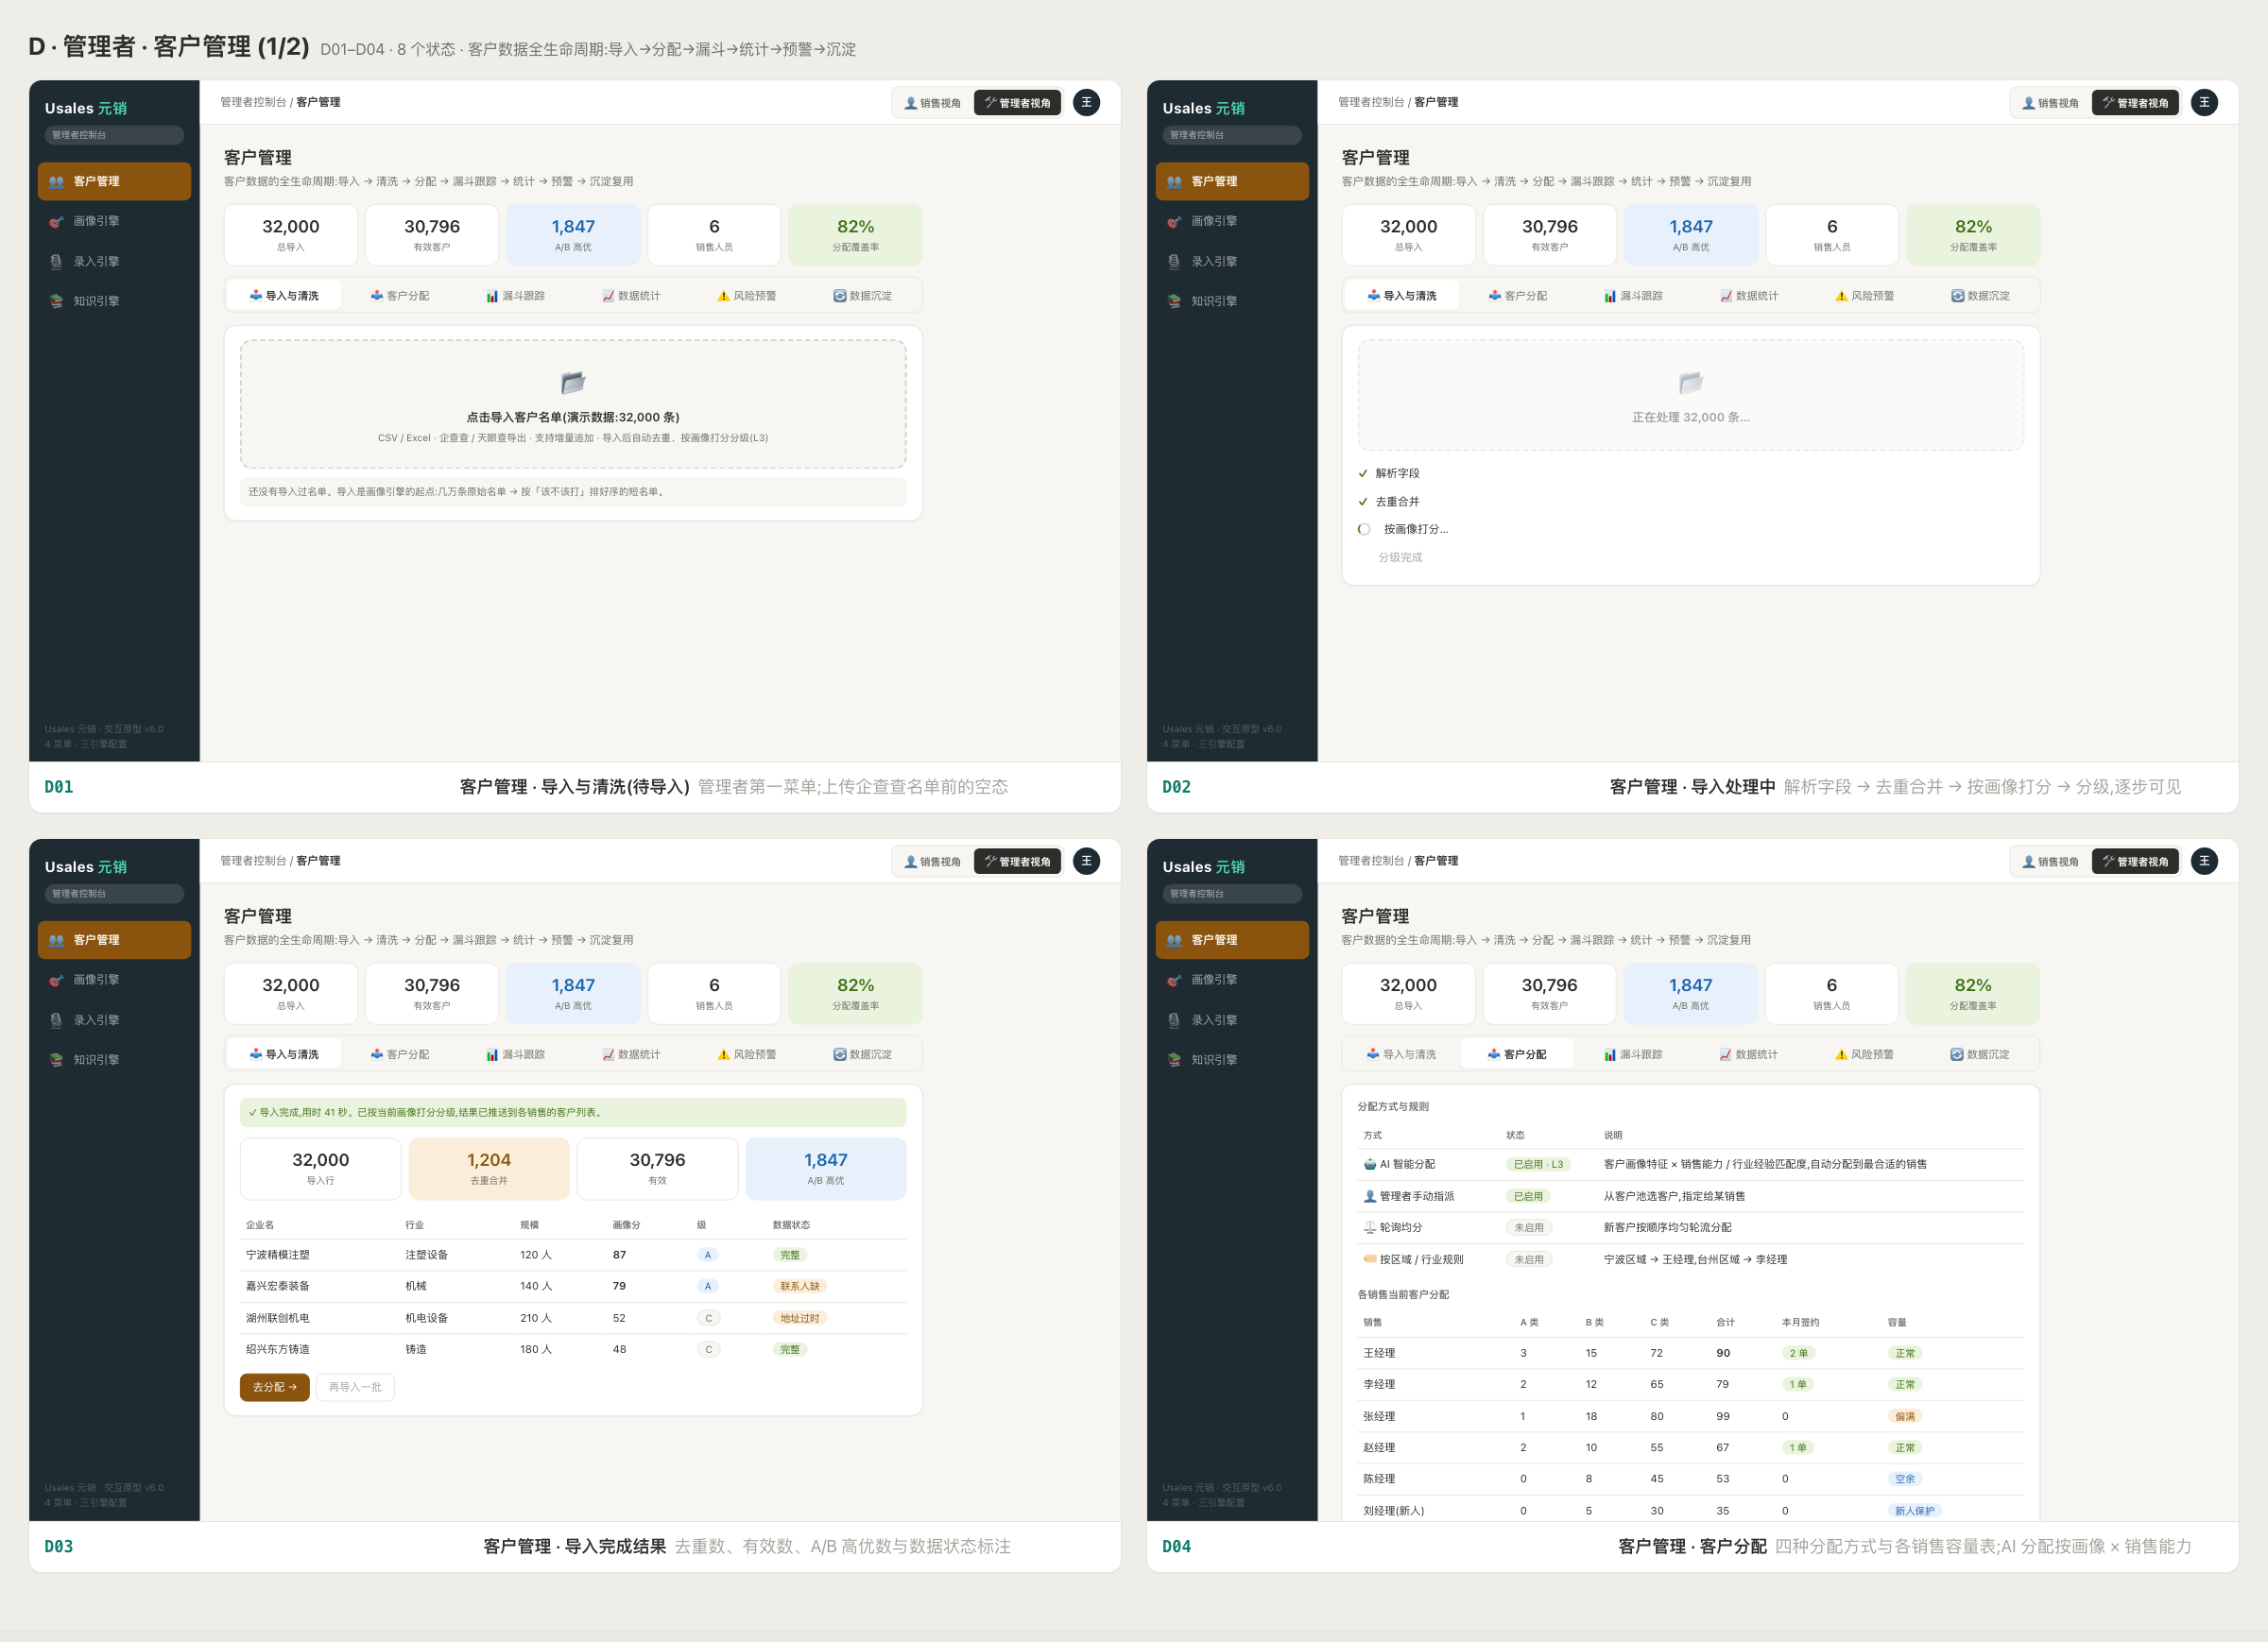Viewport: 2268px width, 1642px height.
Task: Open the 漏斗跟踪 tab in frame D04
Action: (1633, 1055)
